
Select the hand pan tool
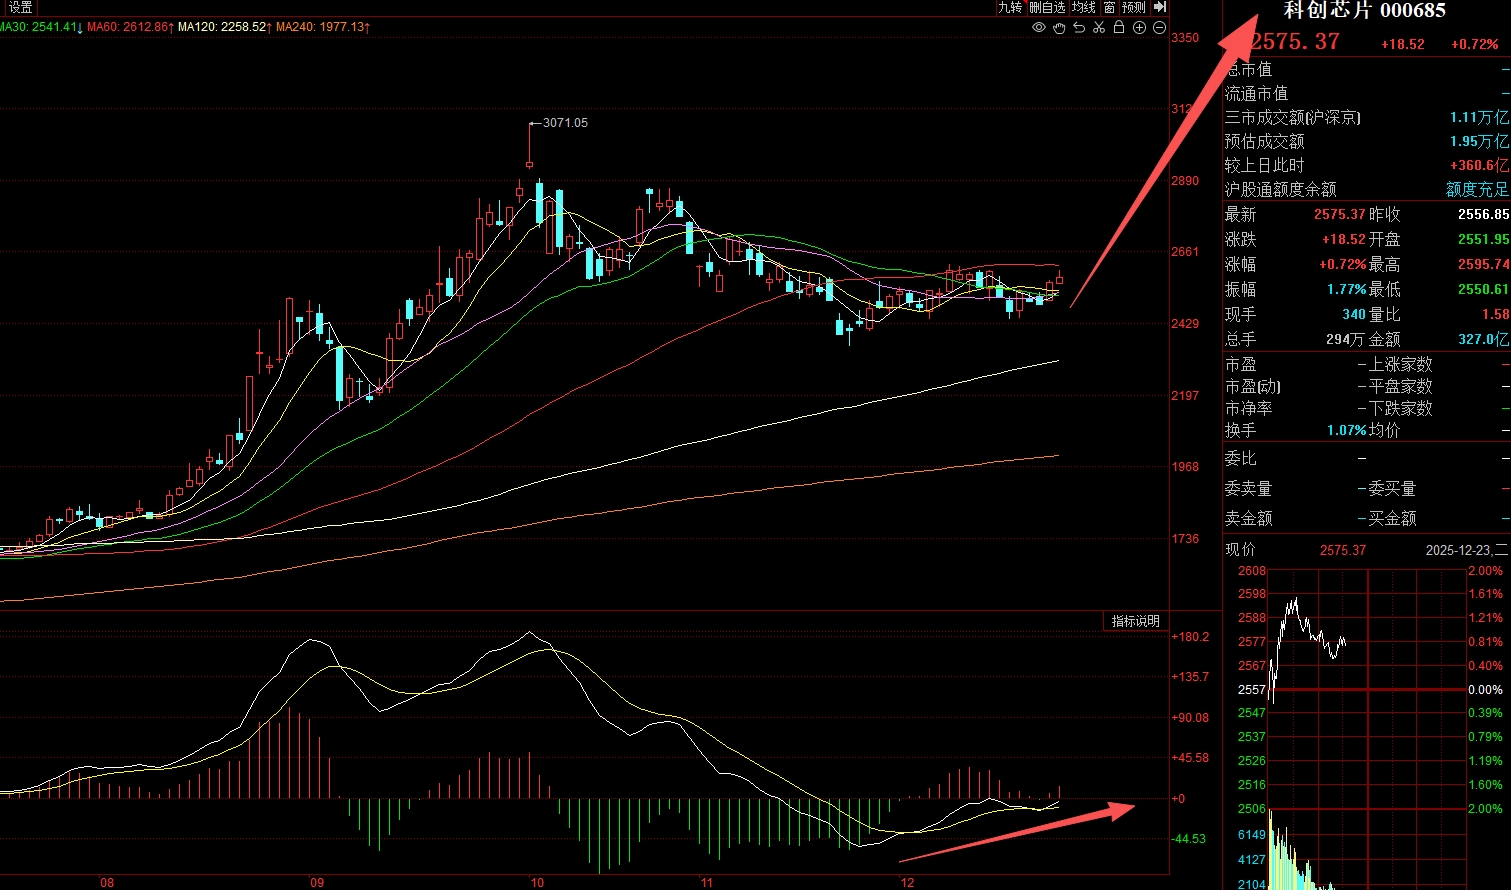pos(1059,27)
